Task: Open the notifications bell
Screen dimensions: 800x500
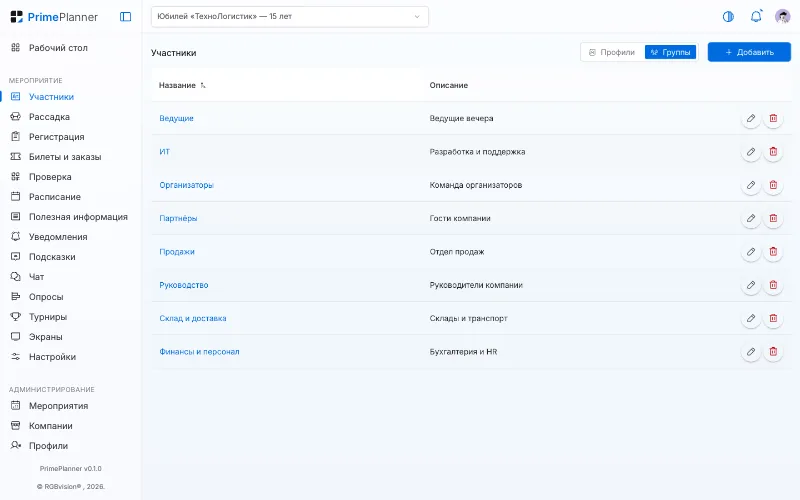Action: (x=756, y=17)
